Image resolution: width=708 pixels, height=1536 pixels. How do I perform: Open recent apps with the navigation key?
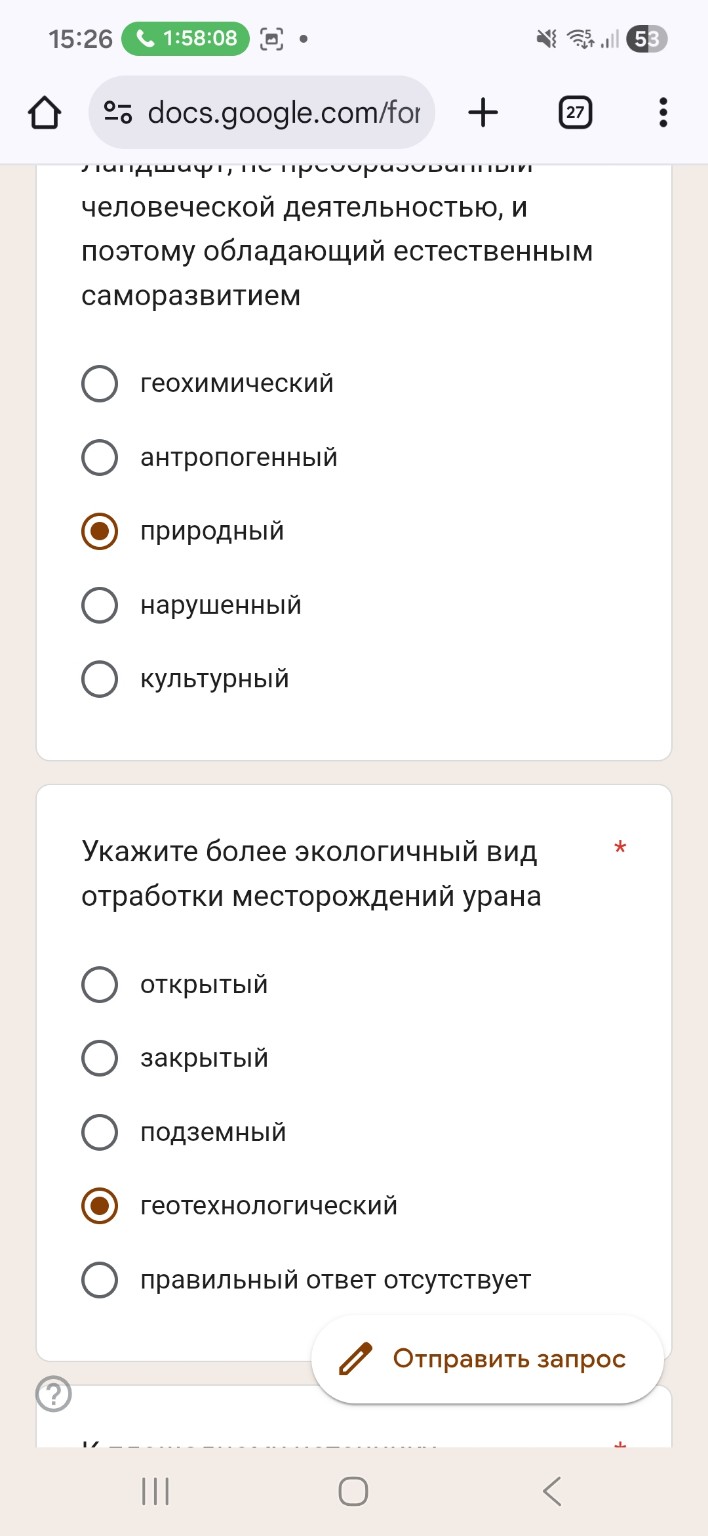(154, 1490)
